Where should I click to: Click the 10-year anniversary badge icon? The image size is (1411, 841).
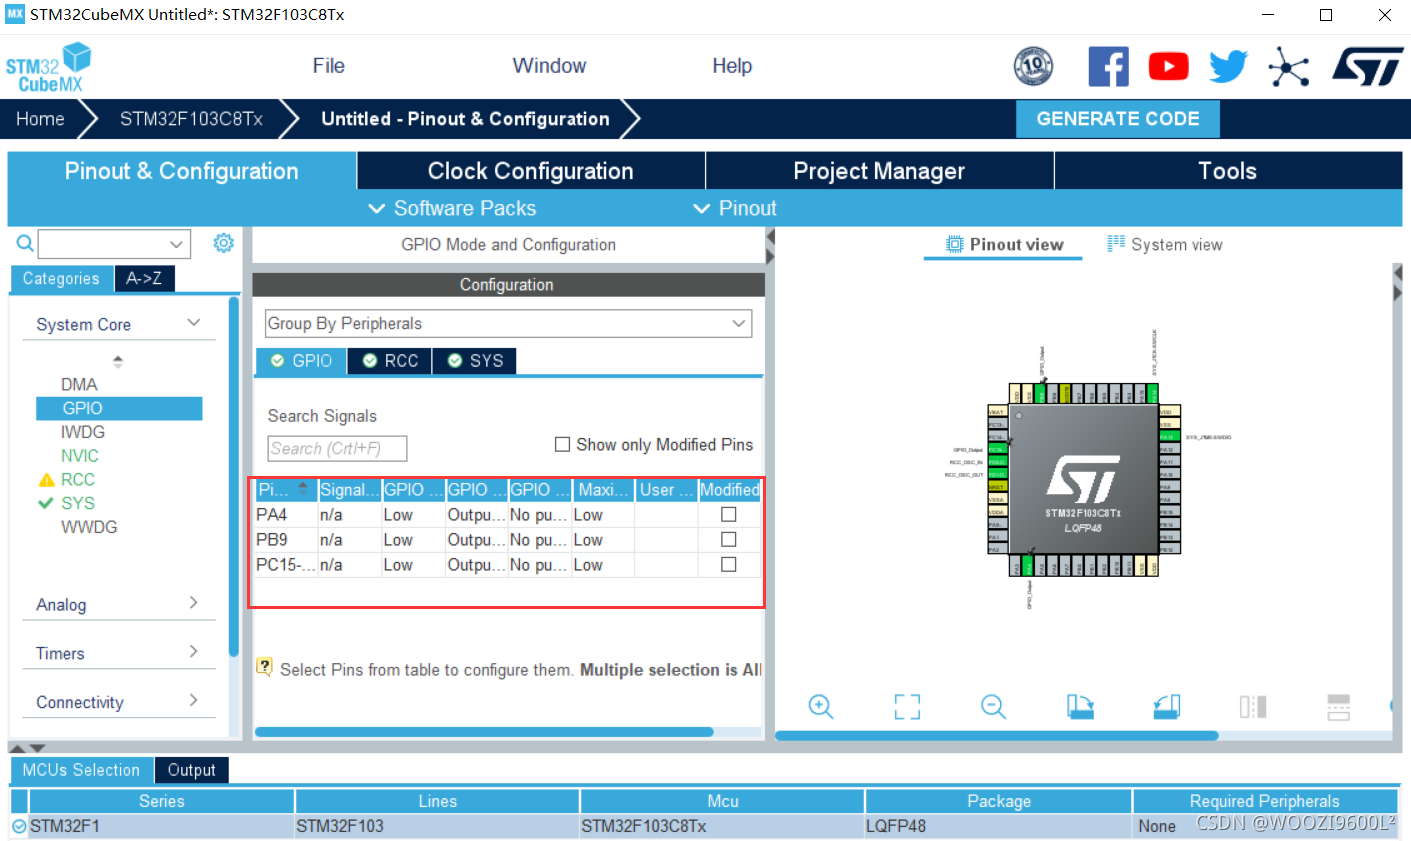[1033, 67]
